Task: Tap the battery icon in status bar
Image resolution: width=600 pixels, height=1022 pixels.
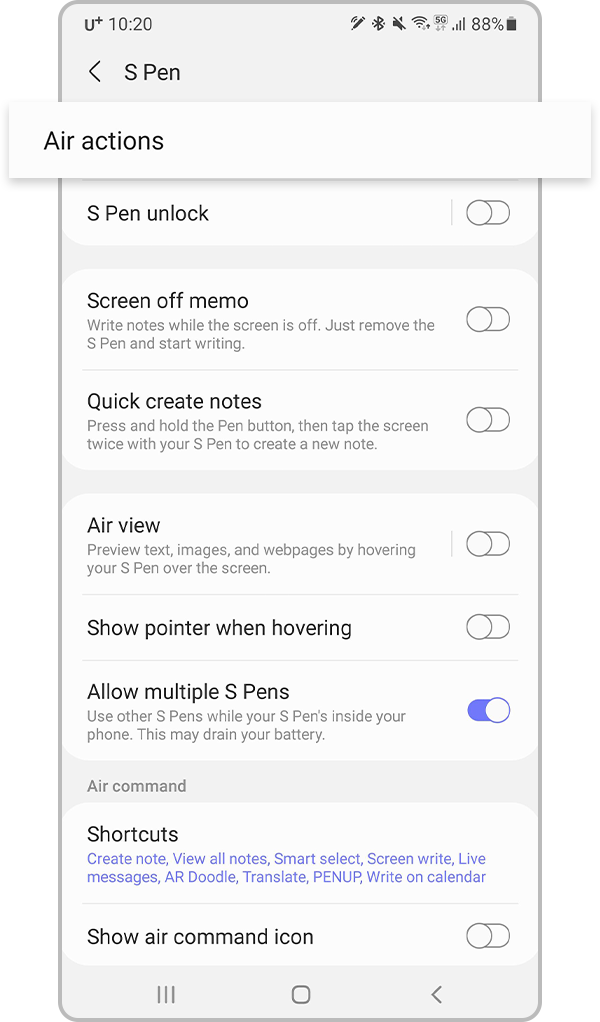Action: (511, 25)
